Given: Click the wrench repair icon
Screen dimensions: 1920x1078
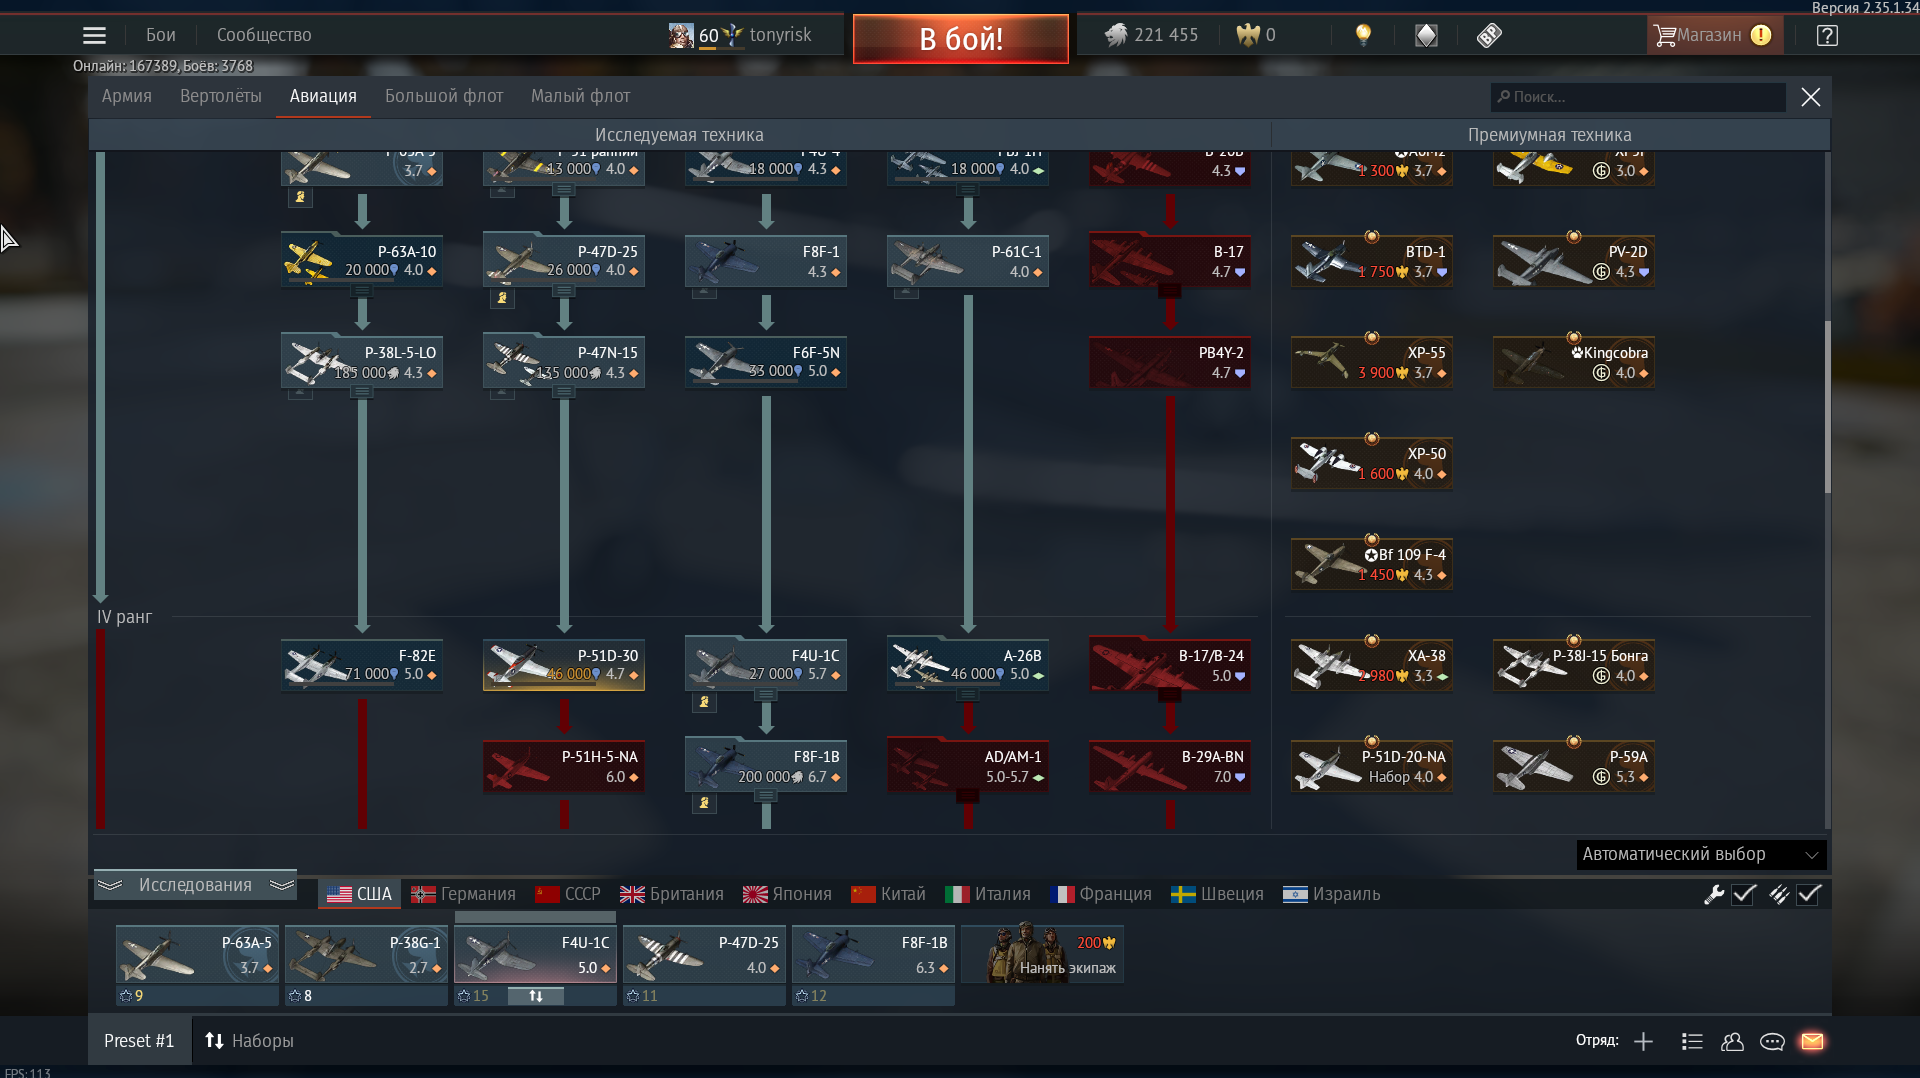Looking at the screenshot, I should 1714,894.
